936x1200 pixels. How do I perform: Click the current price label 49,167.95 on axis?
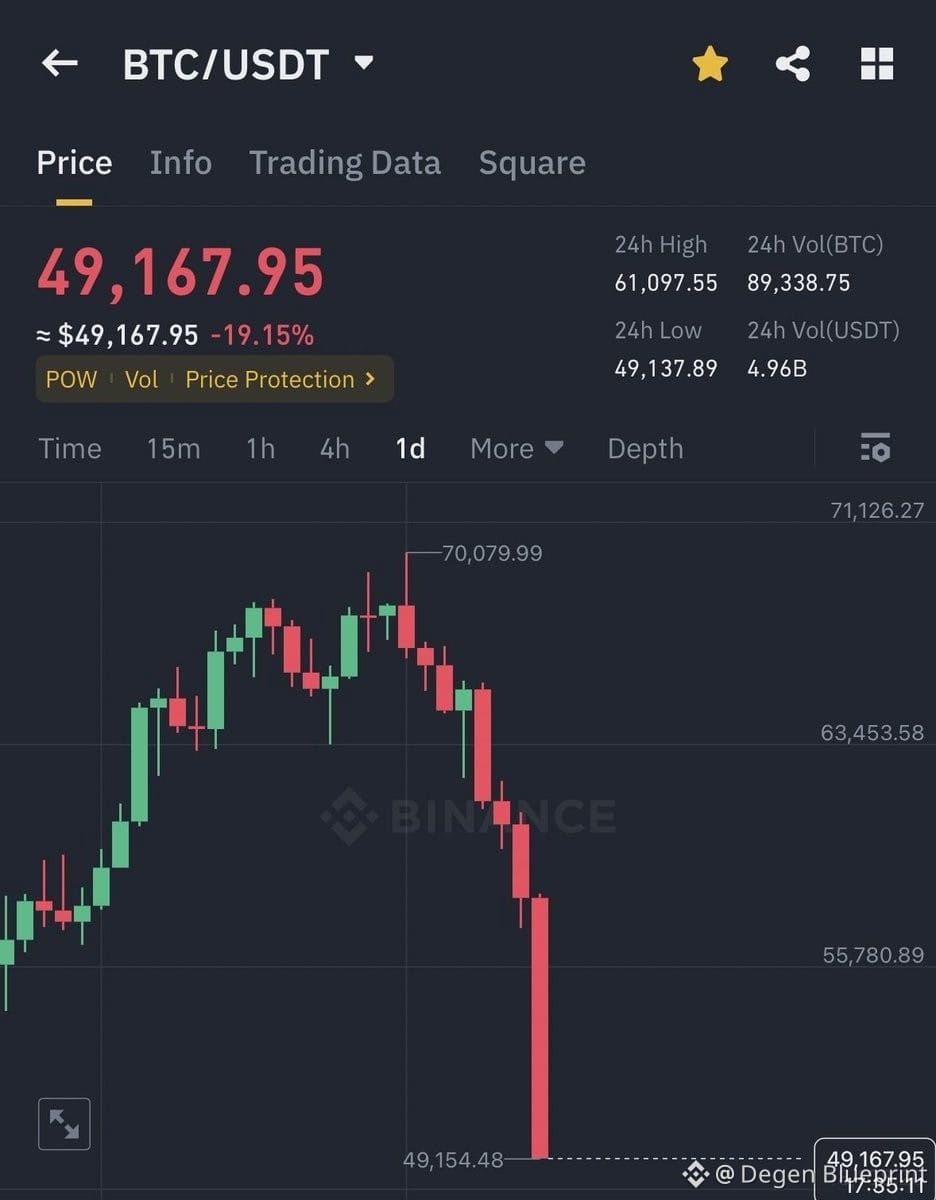(875, 1160)
